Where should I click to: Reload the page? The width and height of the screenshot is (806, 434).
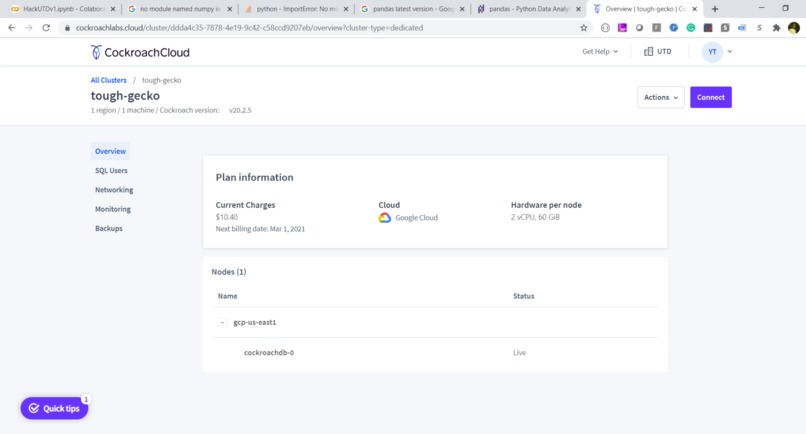[46, 28]
